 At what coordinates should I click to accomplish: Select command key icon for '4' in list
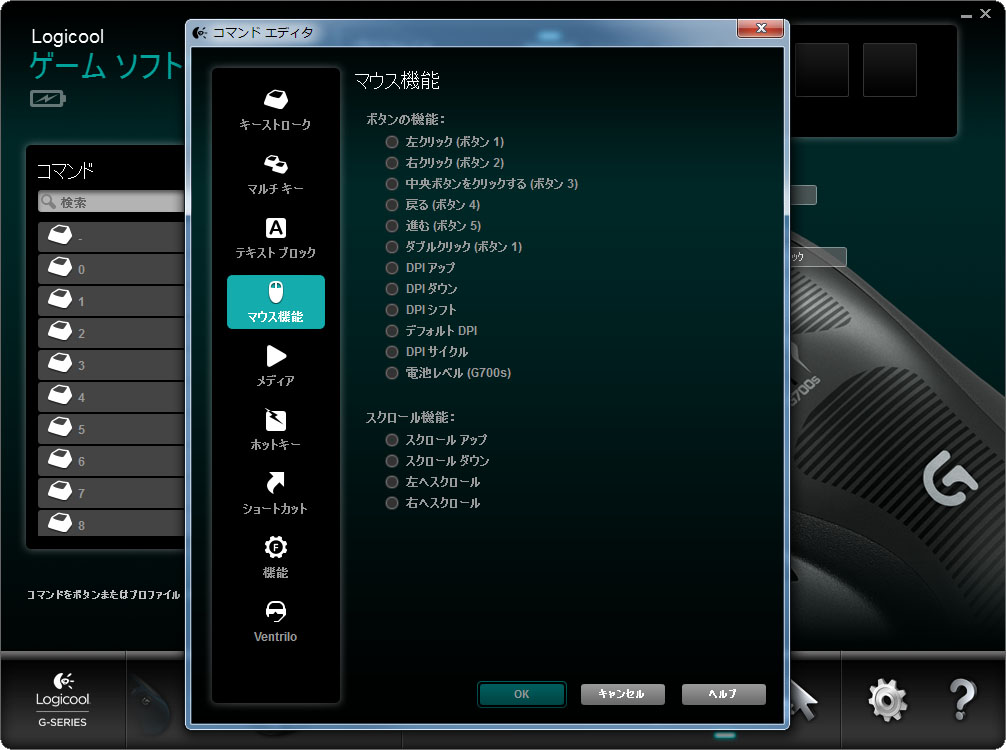click(60, 395)
